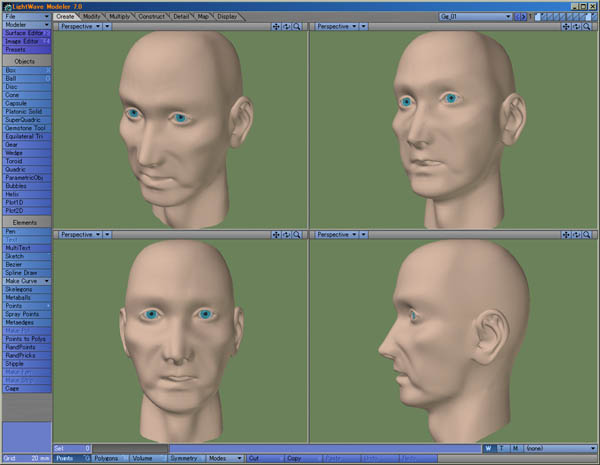The image size is (600, 465).
Task: Enable Polygons selection mode
Action: 105,458
